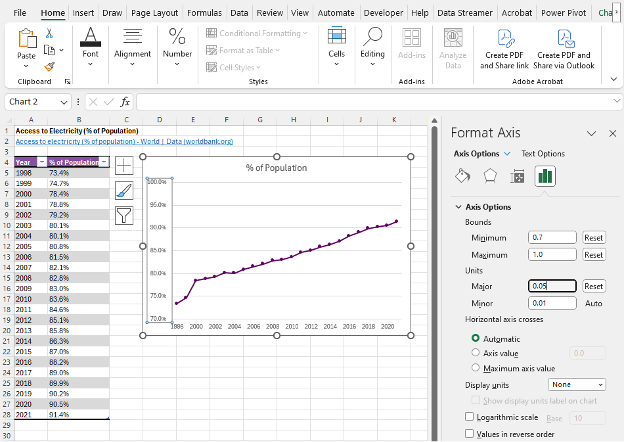Image resolution: width=624 pixels, height=442 pixels.
Task: Click the Maximum bound input field
Action: 552,255
